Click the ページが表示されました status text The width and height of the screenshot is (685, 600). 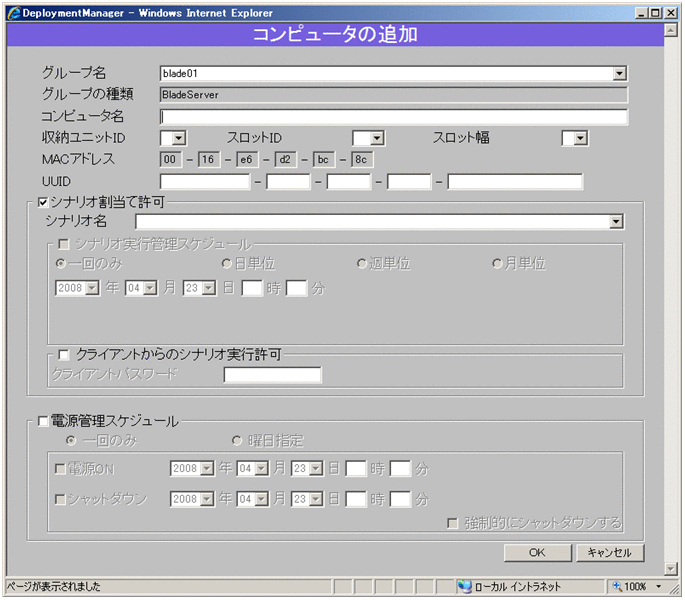click(53, 586)
